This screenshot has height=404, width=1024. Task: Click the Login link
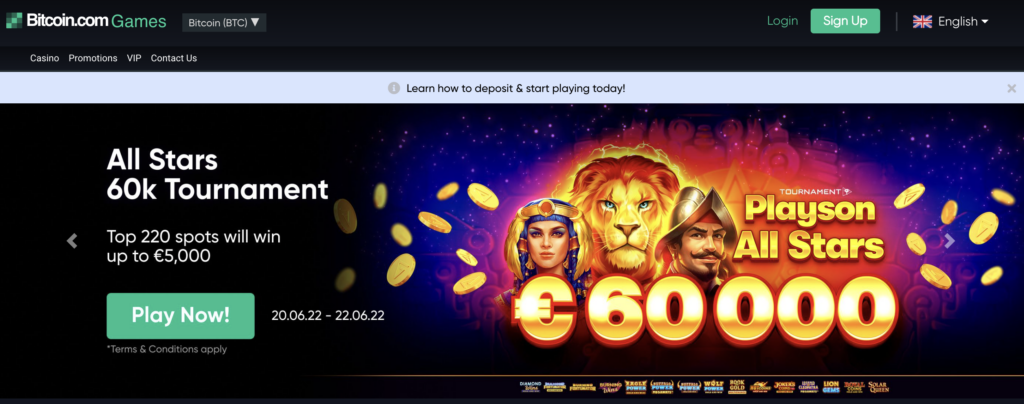pyautogui.click(x=782, y=21)
